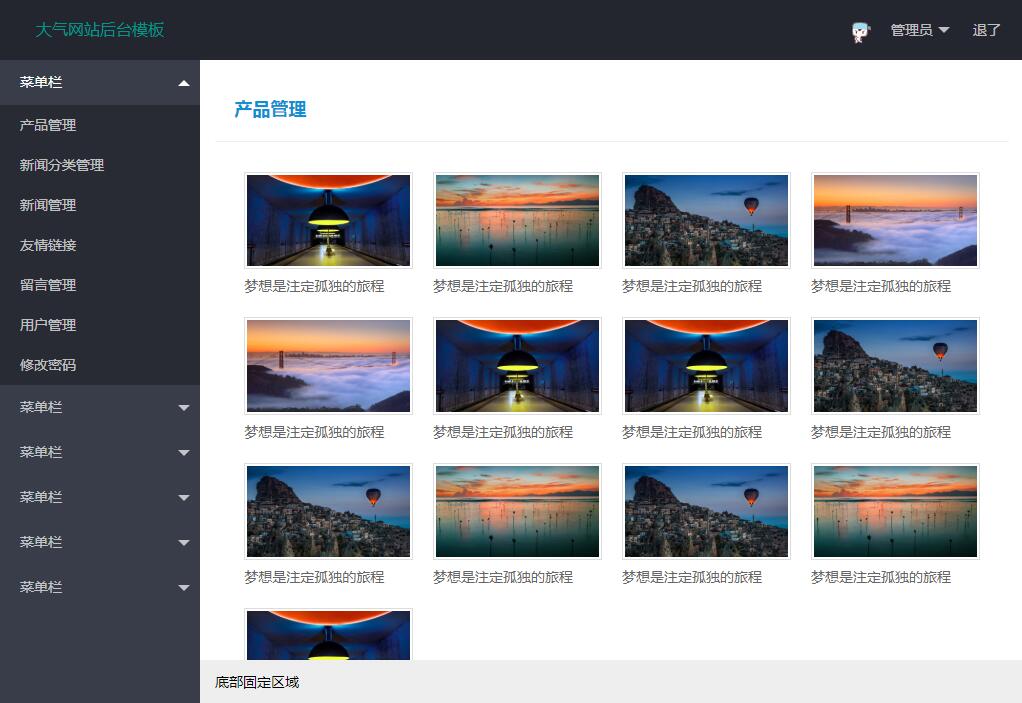Viewport: 1022px width, 703px height.
Task: Expand the bottom-most 菜单栏 section
Action: [100, 587]
